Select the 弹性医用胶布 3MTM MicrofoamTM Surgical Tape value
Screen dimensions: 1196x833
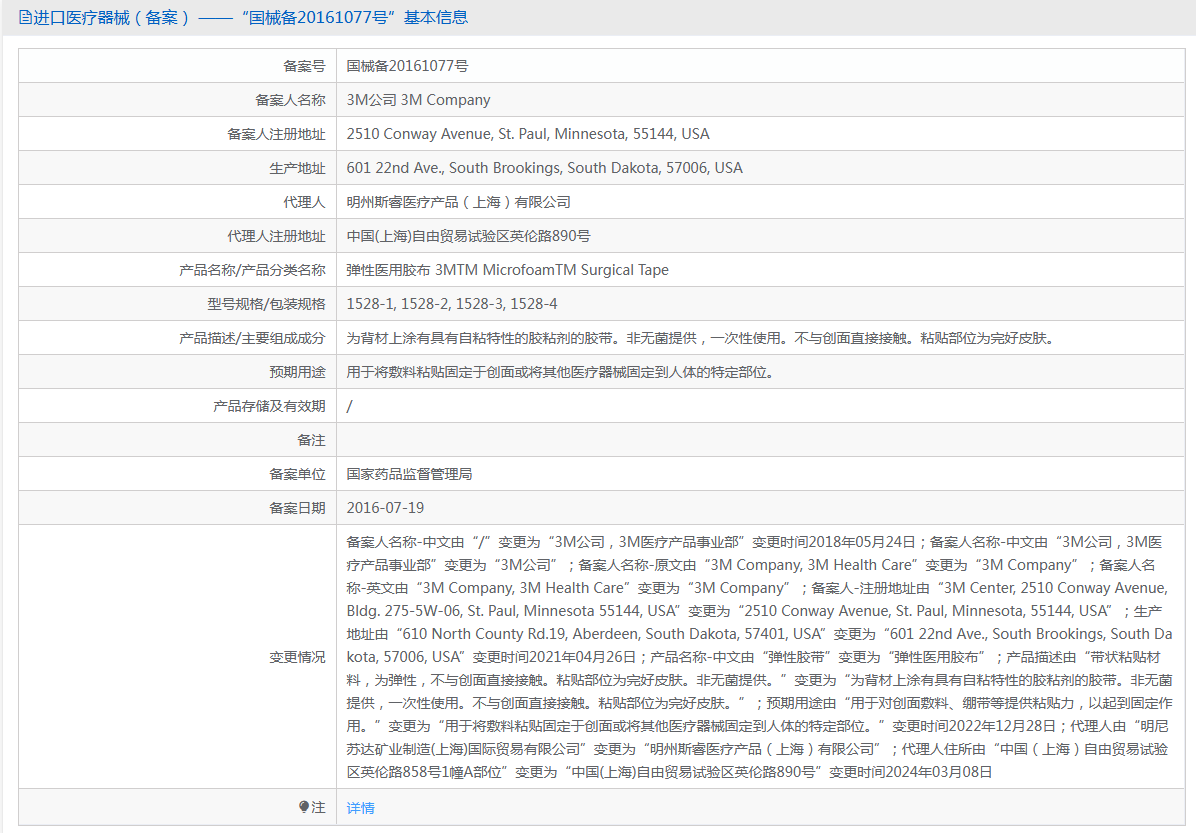click(507, 270)
